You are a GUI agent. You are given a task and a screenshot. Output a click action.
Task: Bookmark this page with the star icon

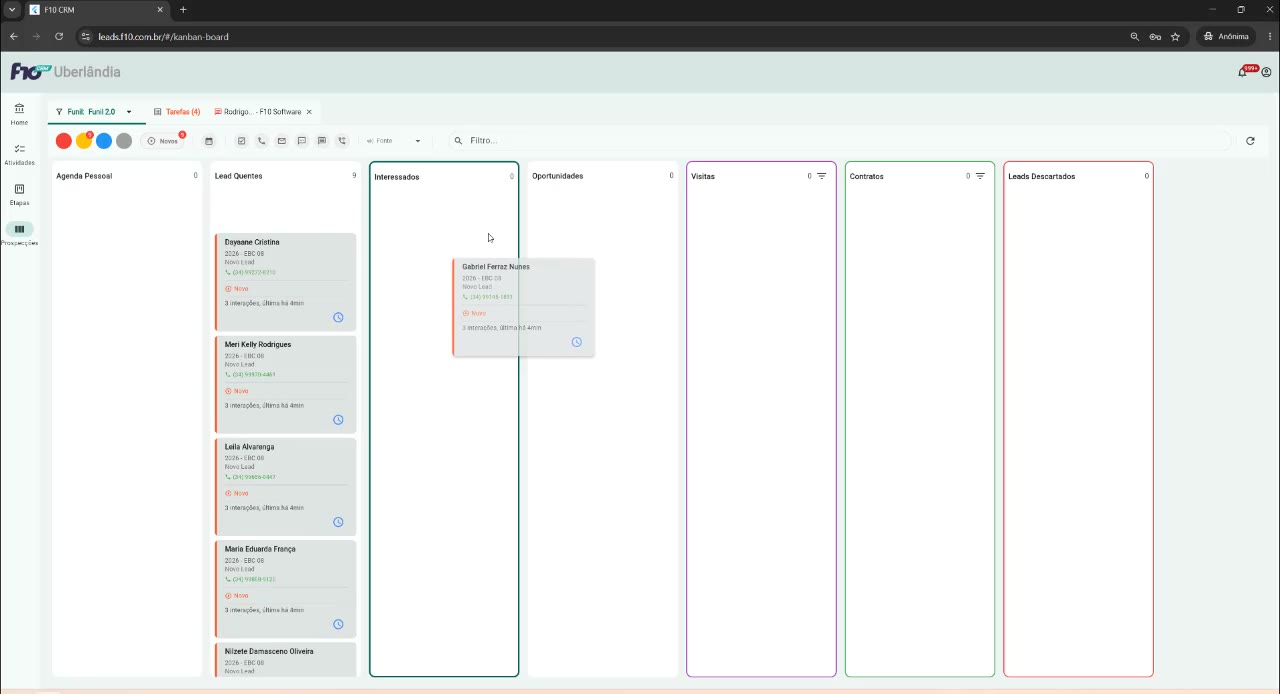coord(1175,37)
